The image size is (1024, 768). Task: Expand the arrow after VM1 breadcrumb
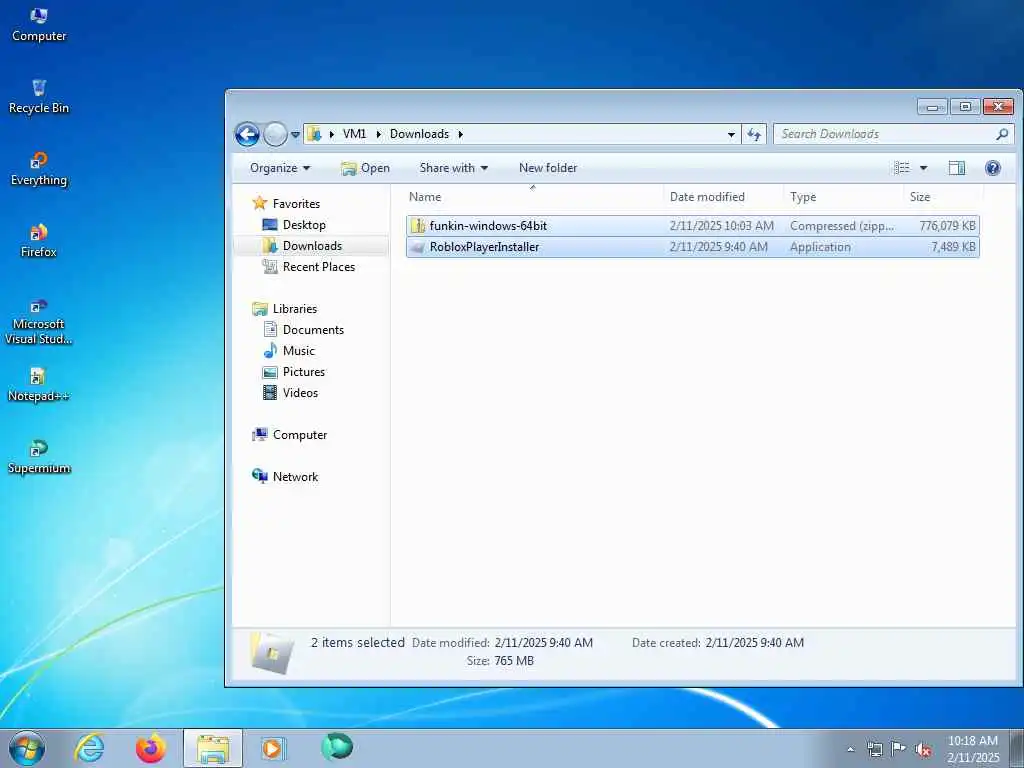pos(378,134)
